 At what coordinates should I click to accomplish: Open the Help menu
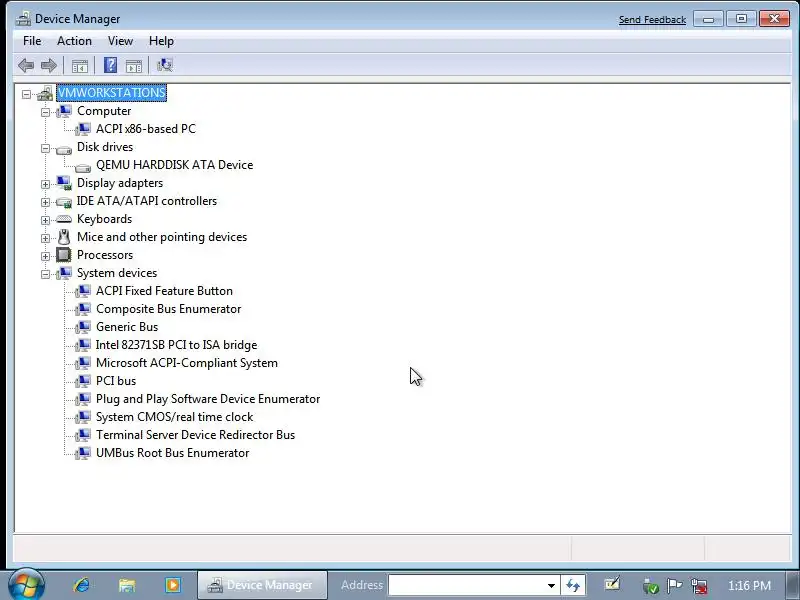pyautogui.click(x=161, y=41)
